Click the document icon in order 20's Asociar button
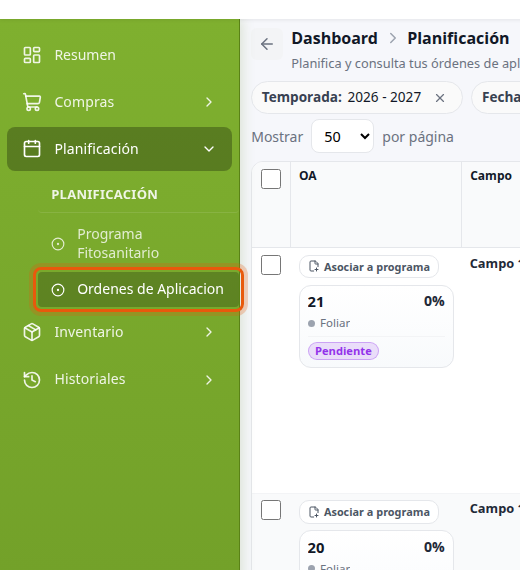This screenshot has height=570, width=520. pos(314,512)
